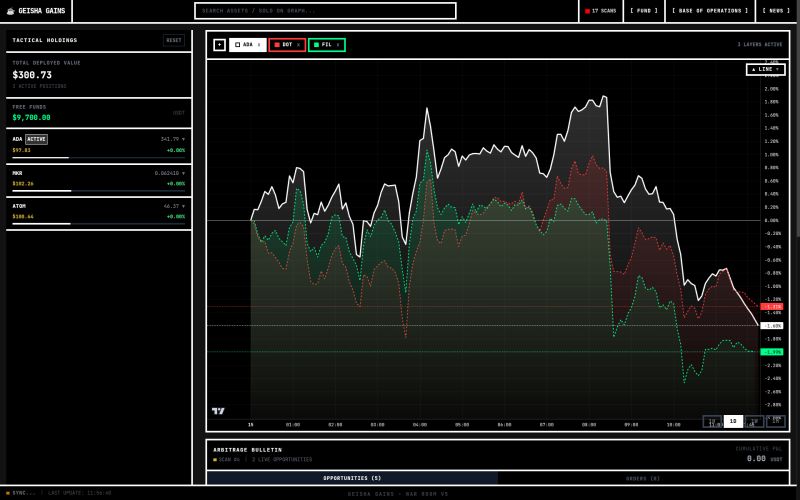Click the green FIL color swatch
Screen dimensions: 800x500
tap(316, 45)
